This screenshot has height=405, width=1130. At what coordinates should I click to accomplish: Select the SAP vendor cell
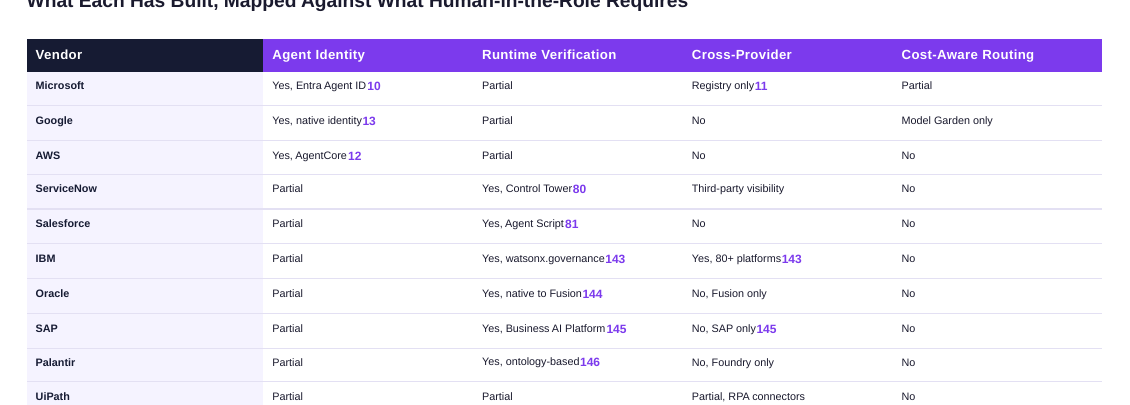point(145,331)
